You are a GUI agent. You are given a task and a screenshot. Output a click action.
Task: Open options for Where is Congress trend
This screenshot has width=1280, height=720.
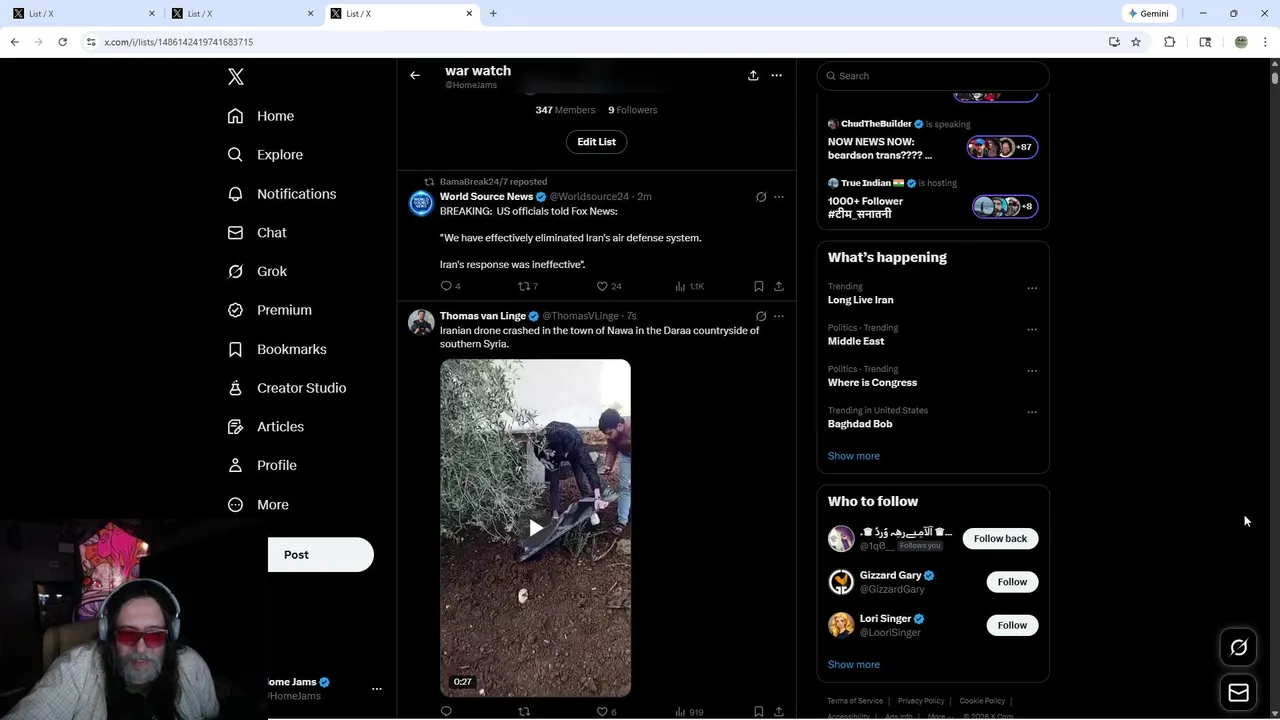(1032, 371)
